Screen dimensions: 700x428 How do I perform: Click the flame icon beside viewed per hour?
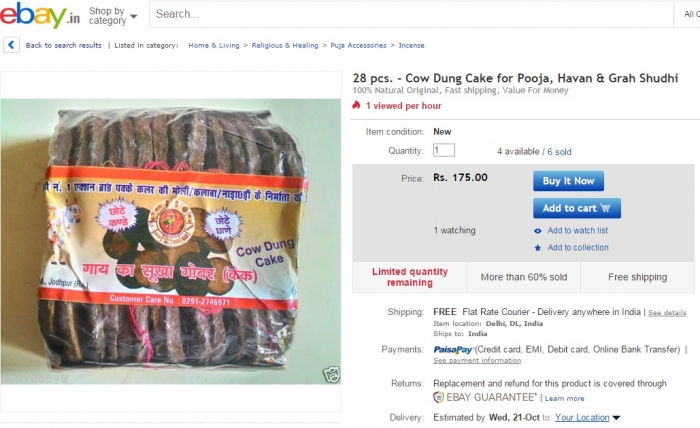pyautogui.click(x=356, y=105)
